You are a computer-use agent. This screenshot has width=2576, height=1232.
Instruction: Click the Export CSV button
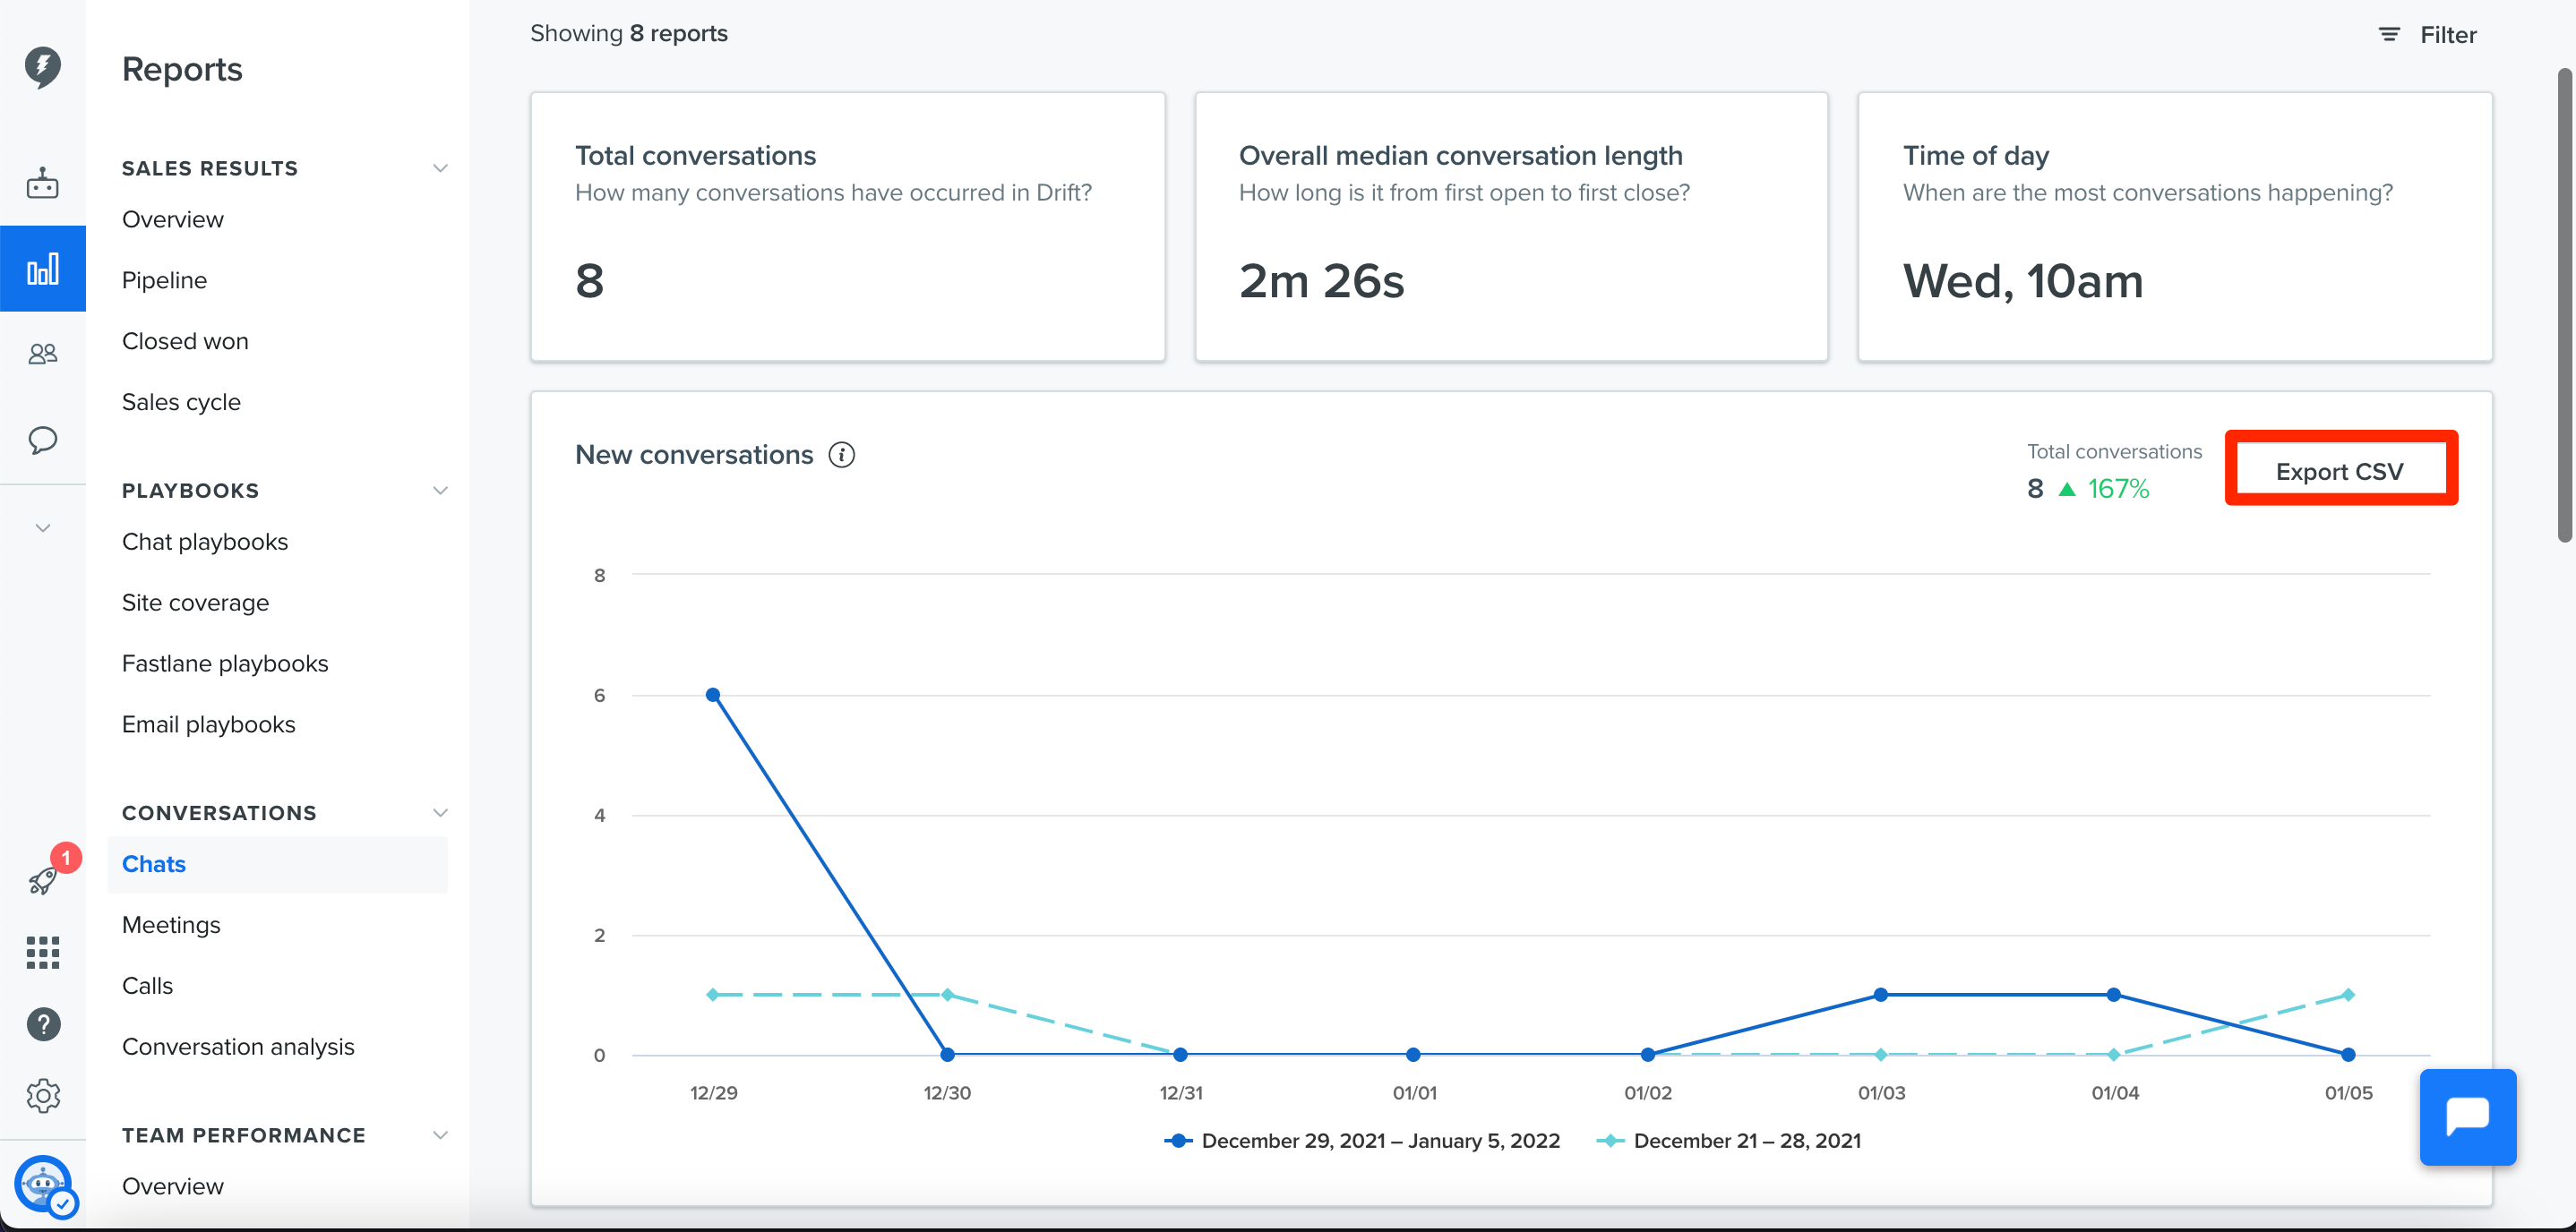click(x=2339, y=470)
